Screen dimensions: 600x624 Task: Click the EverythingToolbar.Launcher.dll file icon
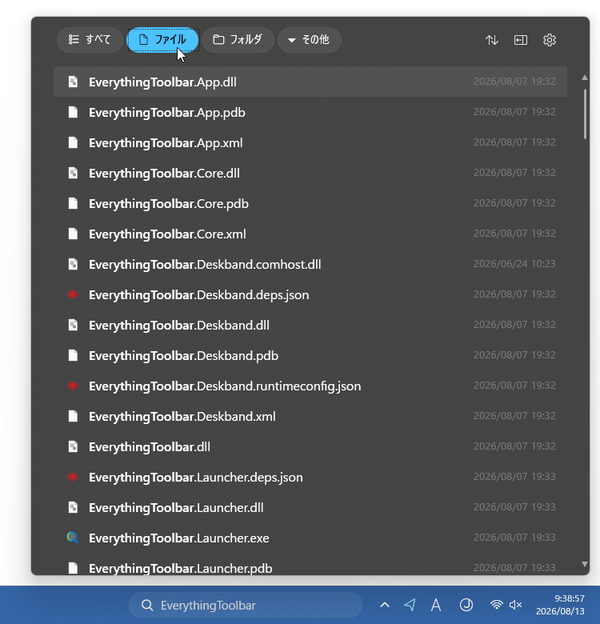[x=73, y=507]
